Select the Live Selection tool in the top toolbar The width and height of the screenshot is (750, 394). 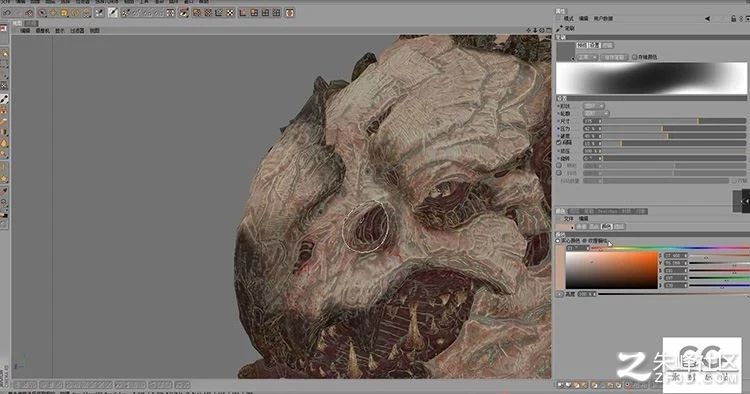[42, 13]
